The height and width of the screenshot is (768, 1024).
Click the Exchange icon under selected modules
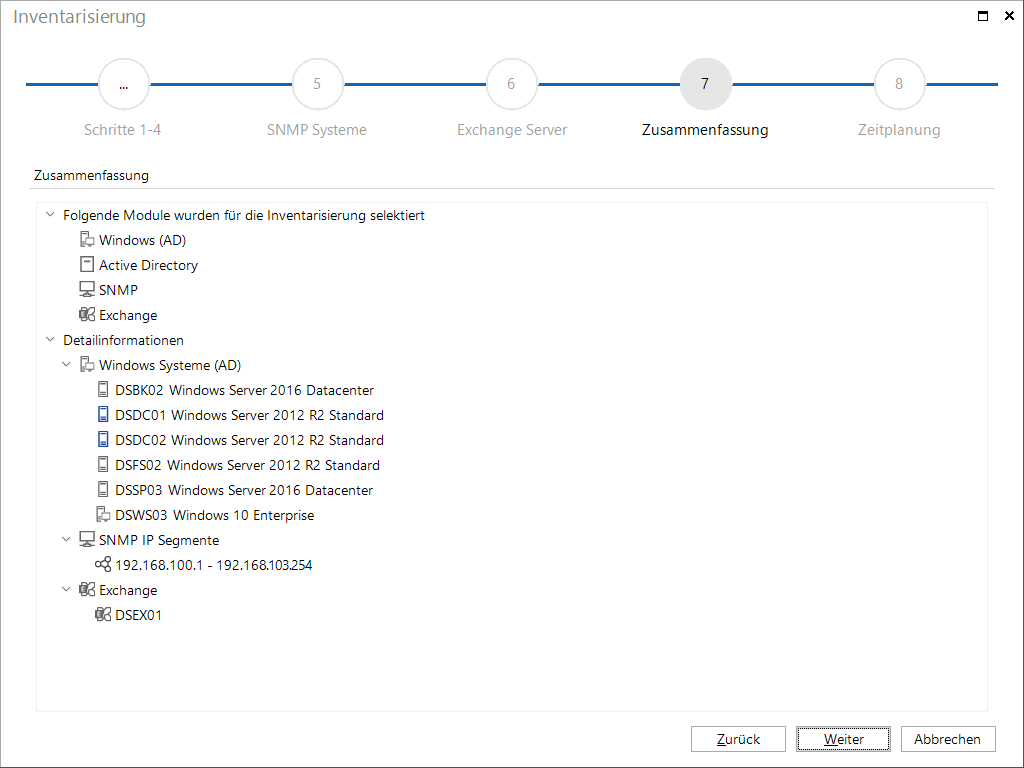87,315
